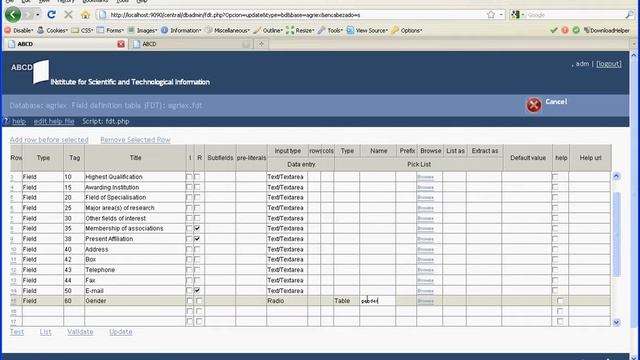Image resolution: width=640 pixels, height=360 pixels.
Task: Switch to the second ABCD tab
Action: coord(191,44)
